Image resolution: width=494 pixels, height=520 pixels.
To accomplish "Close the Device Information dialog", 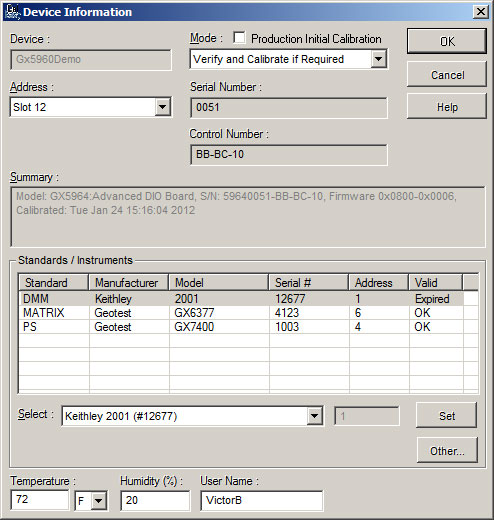I will pyautogui.click(x=481, y=12).
